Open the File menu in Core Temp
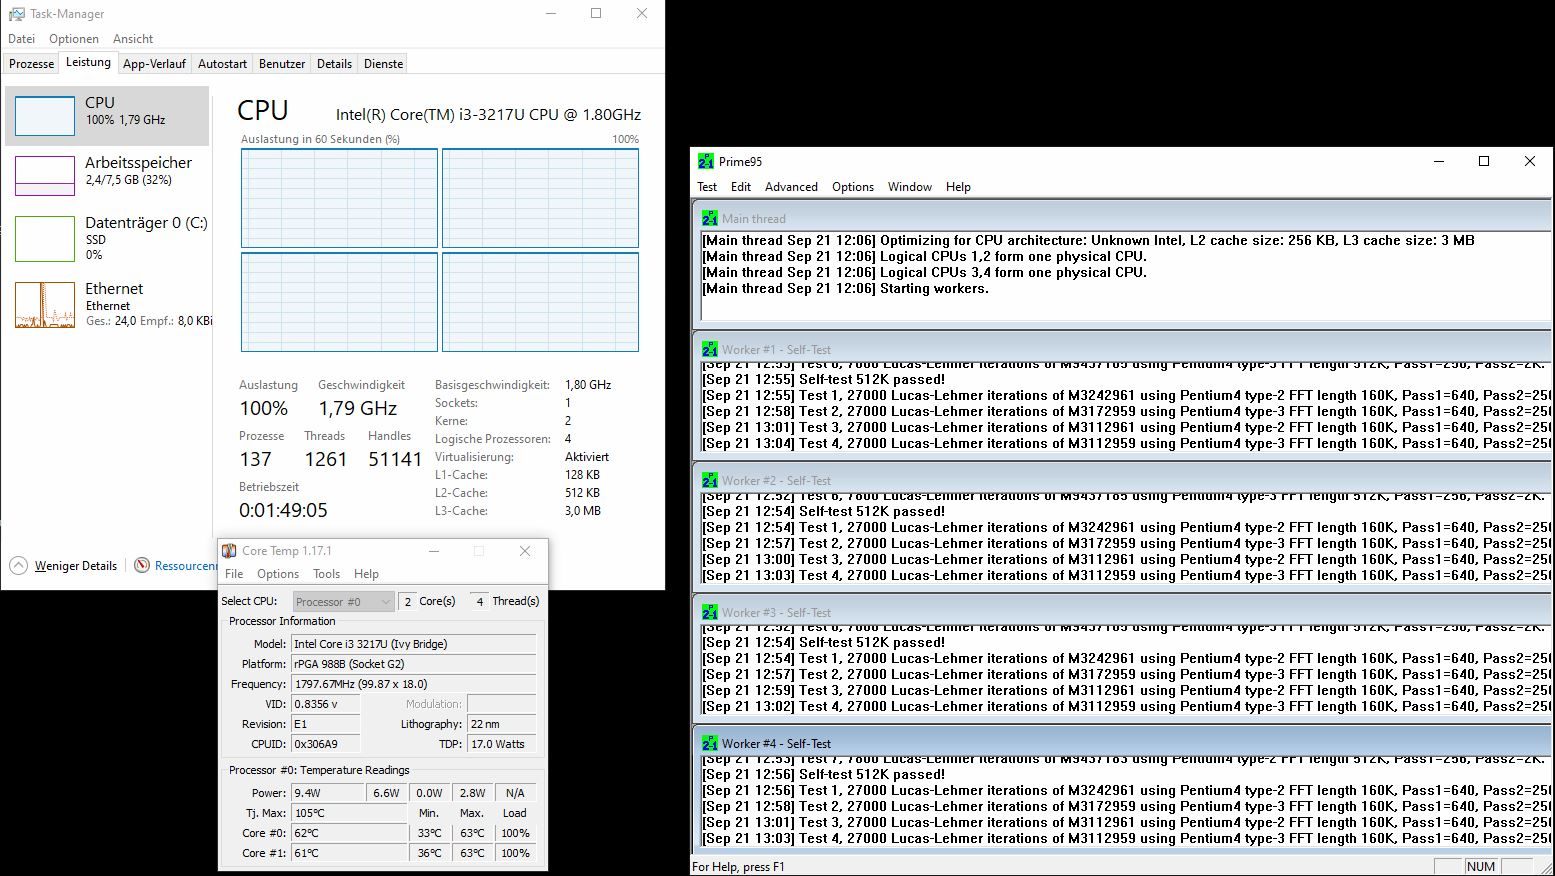The height and width of the screenshot is (876, 1555). [234, 574]
